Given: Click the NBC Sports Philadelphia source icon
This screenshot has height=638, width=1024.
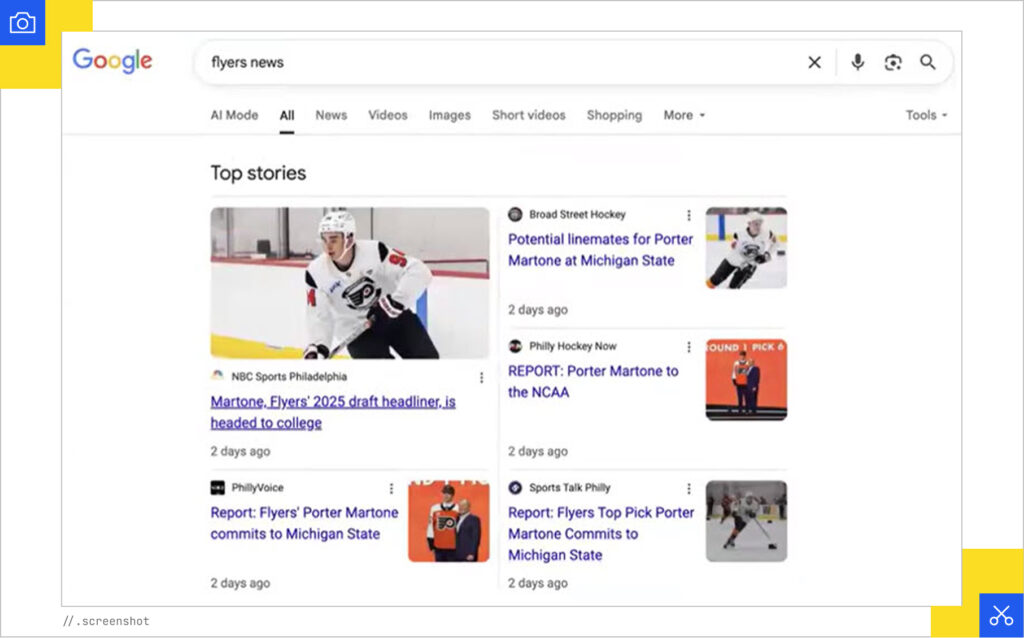Looking at the screenshot, I should (x=220, y=377).
